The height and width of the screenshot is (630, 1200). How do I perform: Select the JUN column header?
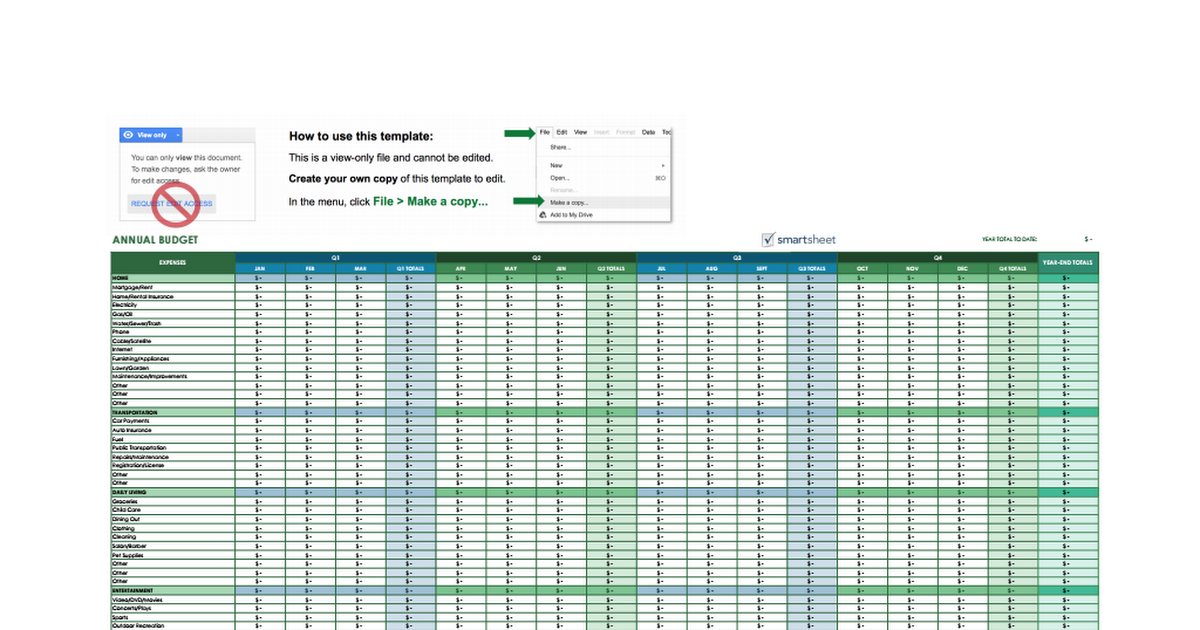click(x=561, y=268)
